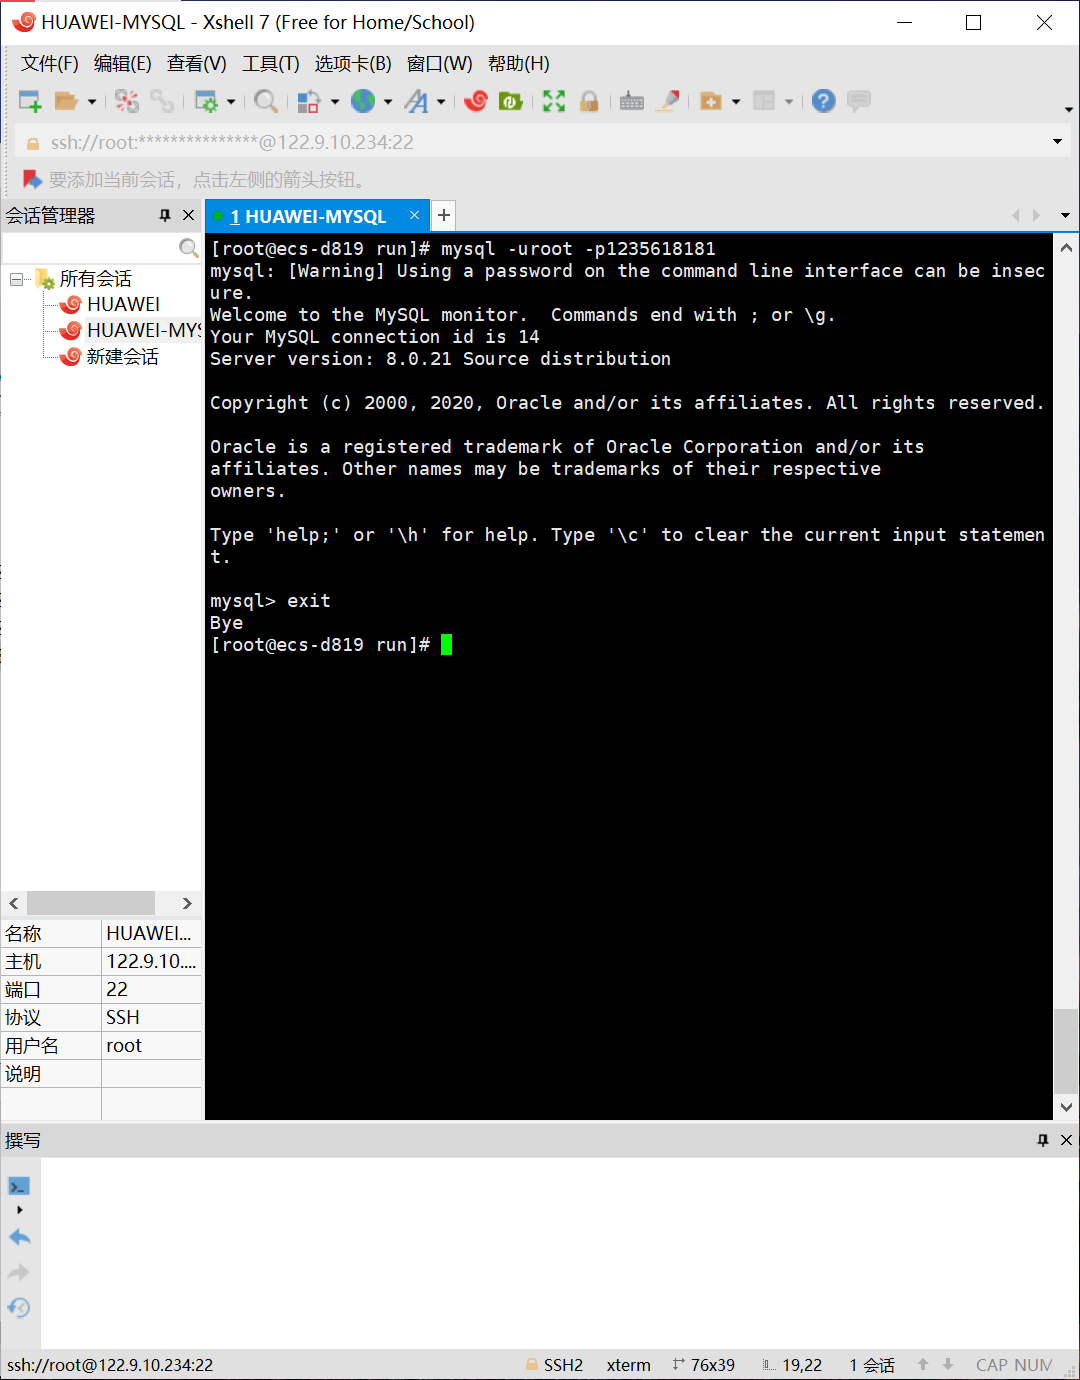Close the HUAWEI-MYSQL tab
1080x1380 pixels.
coord(414,215)
